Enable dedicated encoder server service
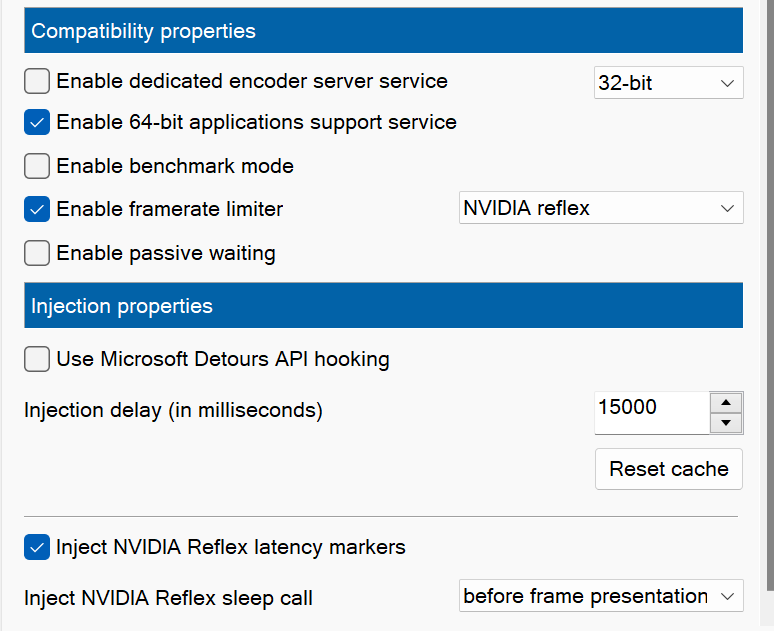774x631 pixels. (x=37, y=81)
